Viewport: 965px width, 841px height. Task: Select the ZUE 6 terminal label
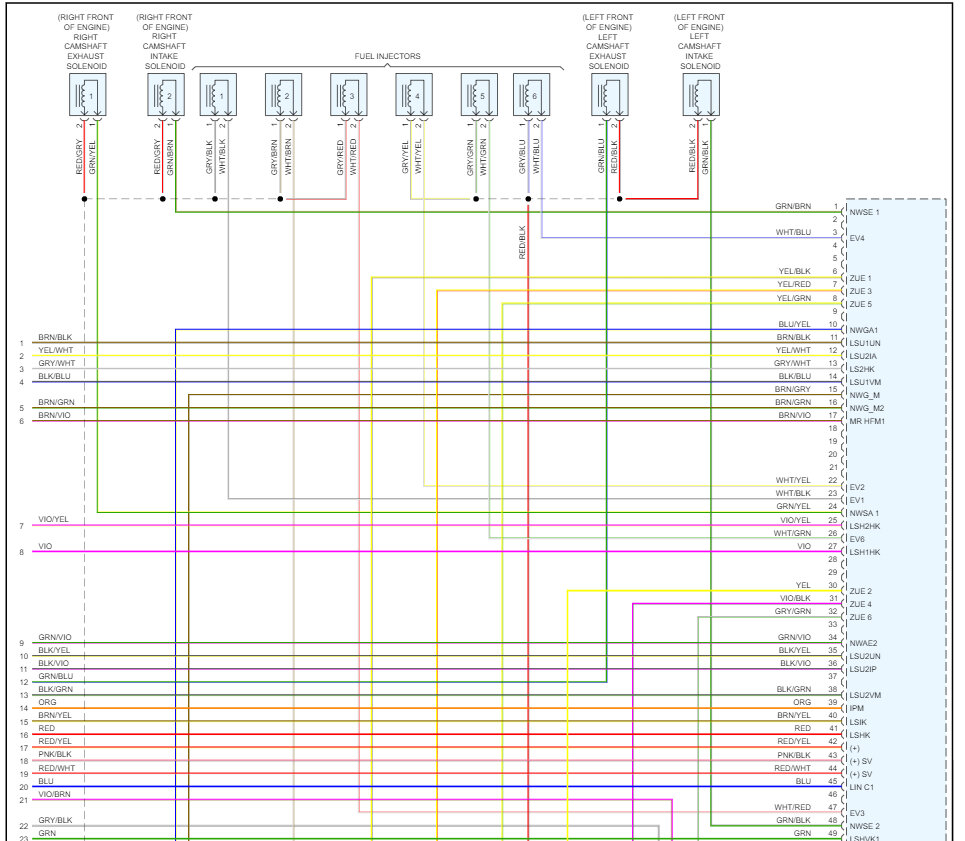coord(860,617)
